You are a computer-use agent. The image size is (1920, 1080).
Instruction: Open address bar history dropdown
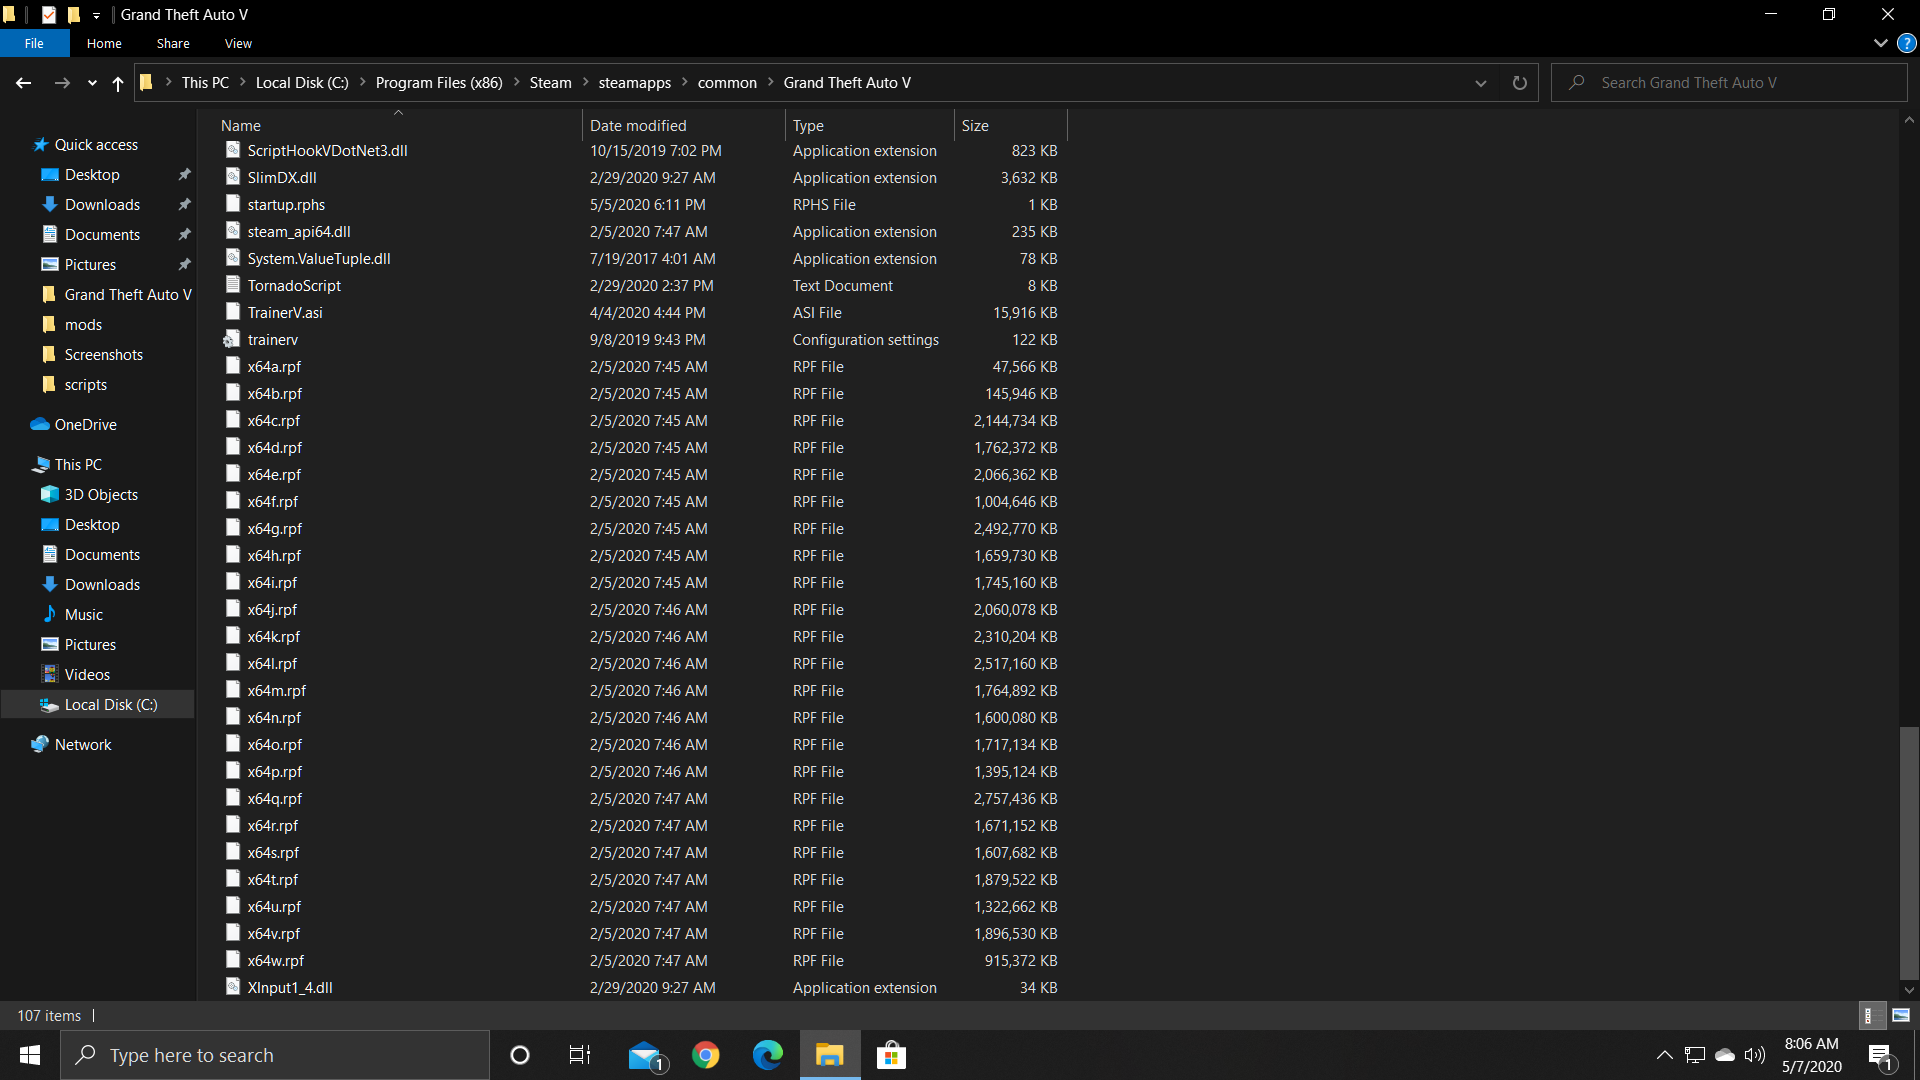(1480, 83)
